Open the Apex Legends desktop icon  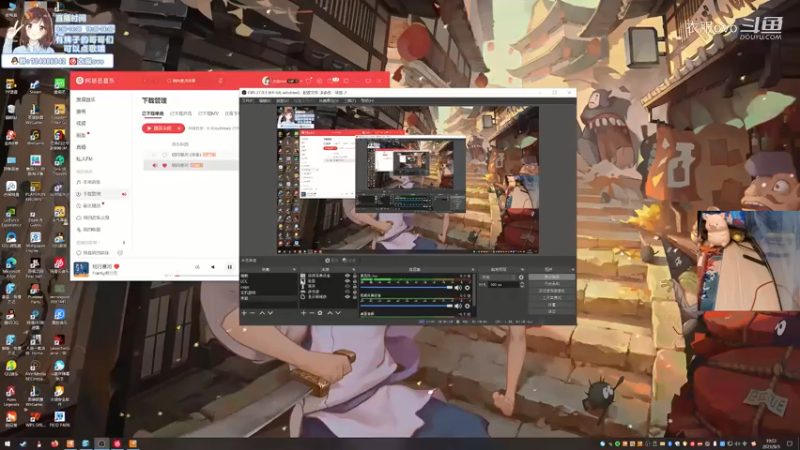tap(11, 395)
